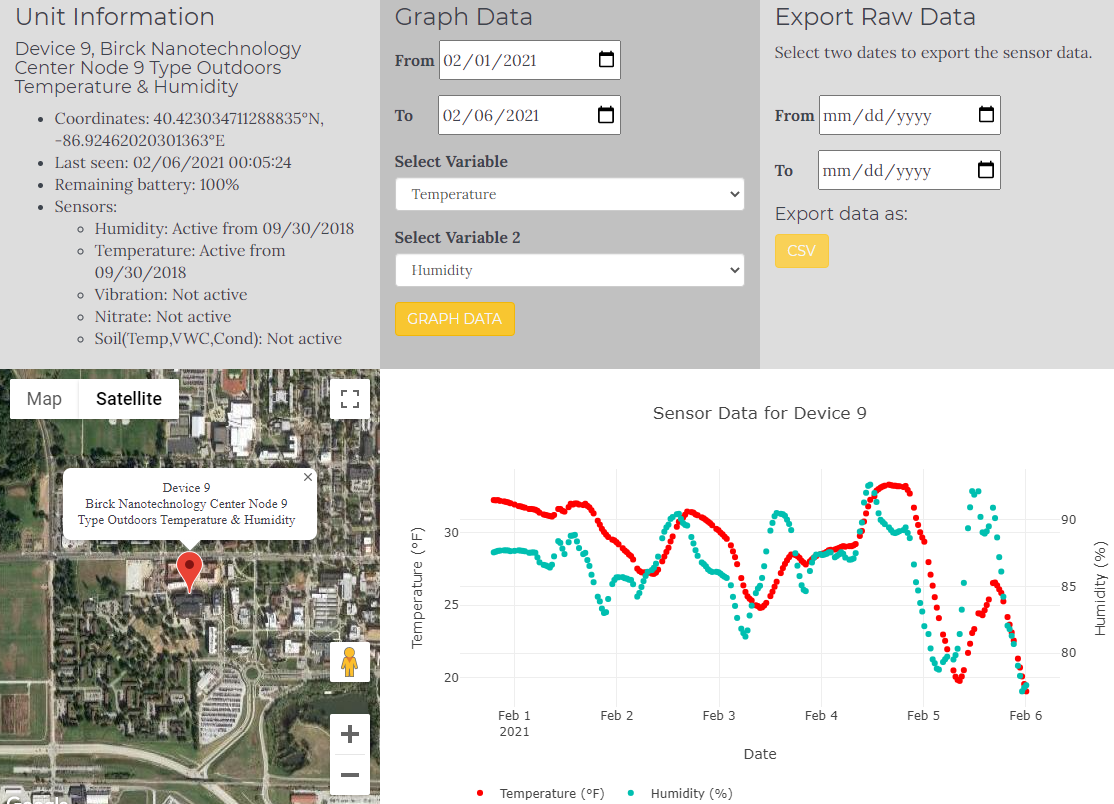Image resolution: width=1114 pixels, height=804 pixels.
Task: Export data with the CSV button
Action: [x=801, y=251]
